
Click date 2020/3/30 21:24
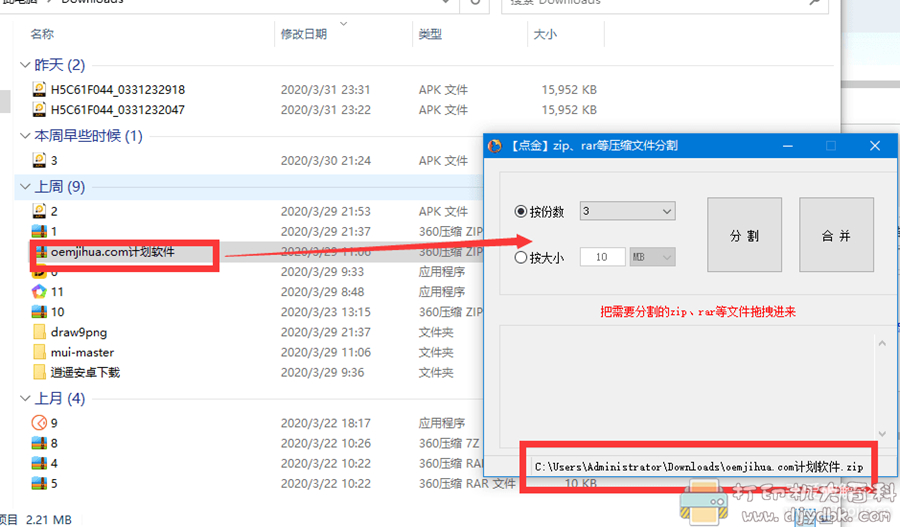pos(325,161)
